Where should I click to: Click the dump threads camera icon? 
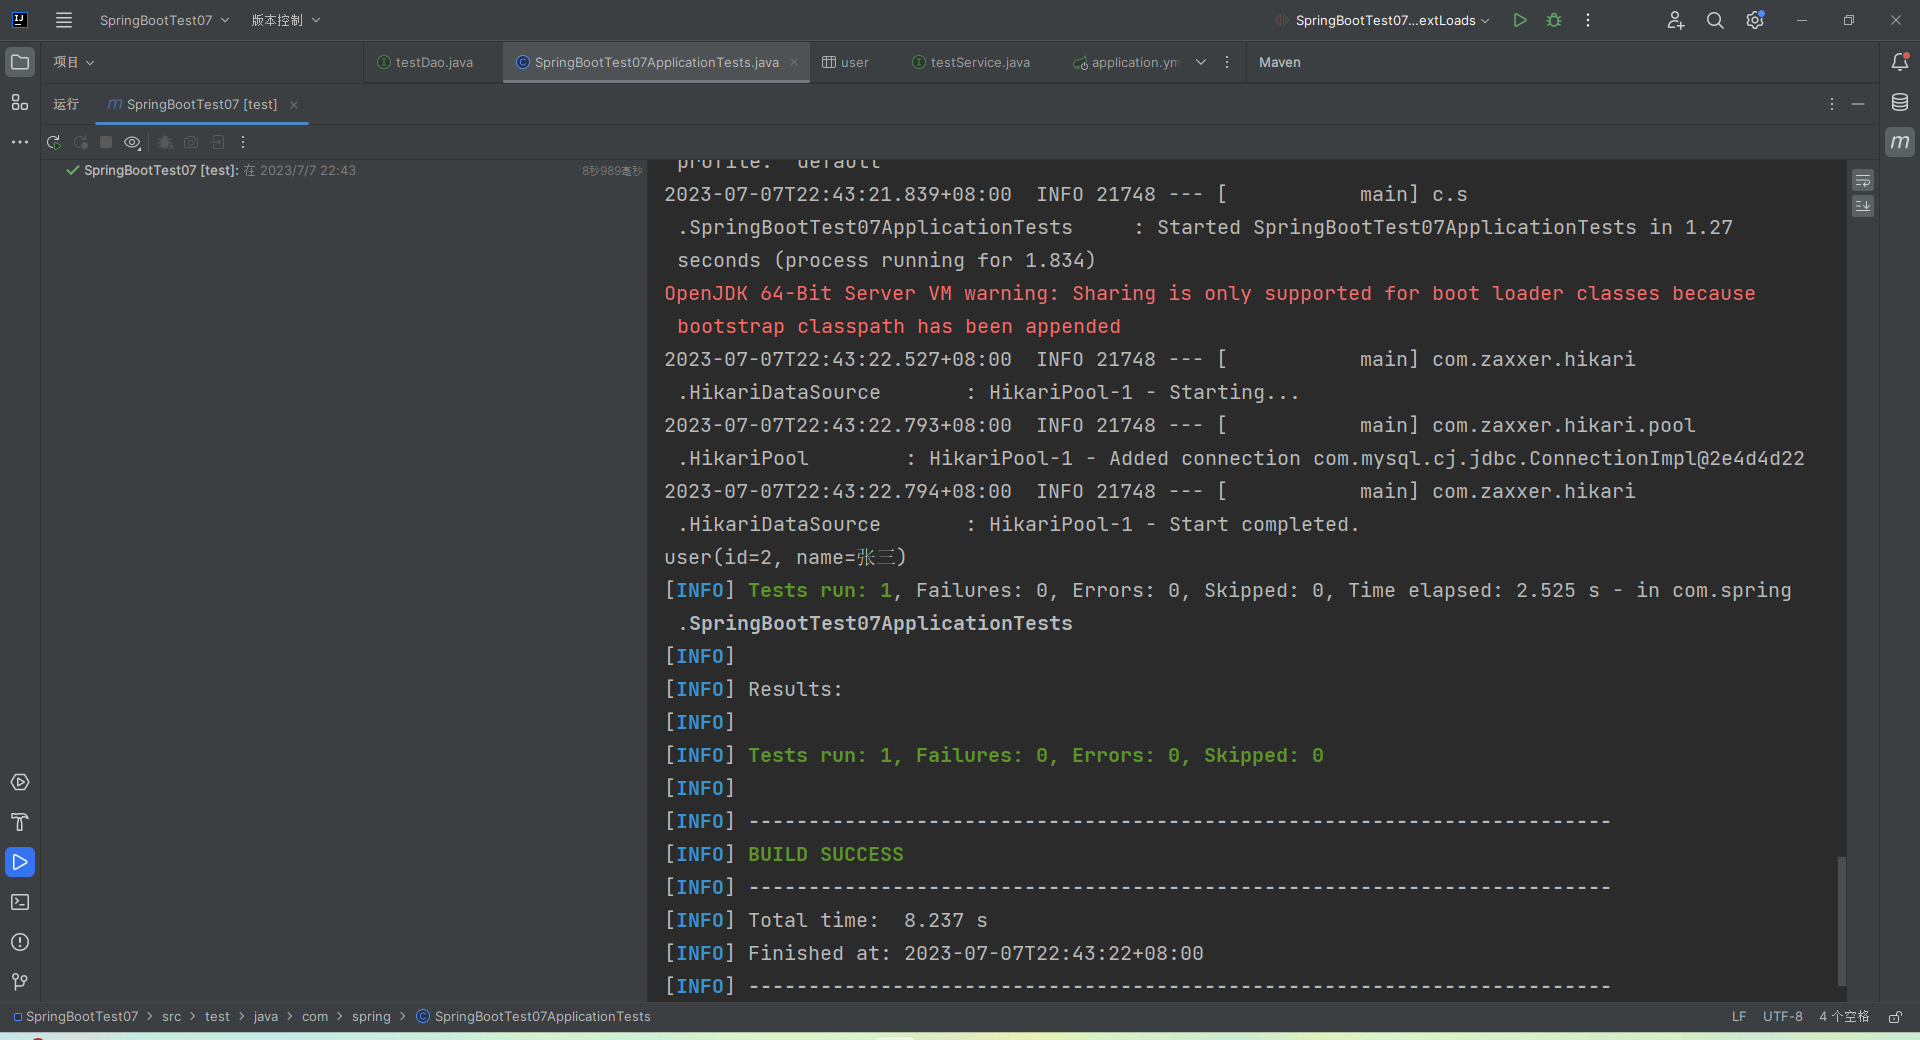191,142
